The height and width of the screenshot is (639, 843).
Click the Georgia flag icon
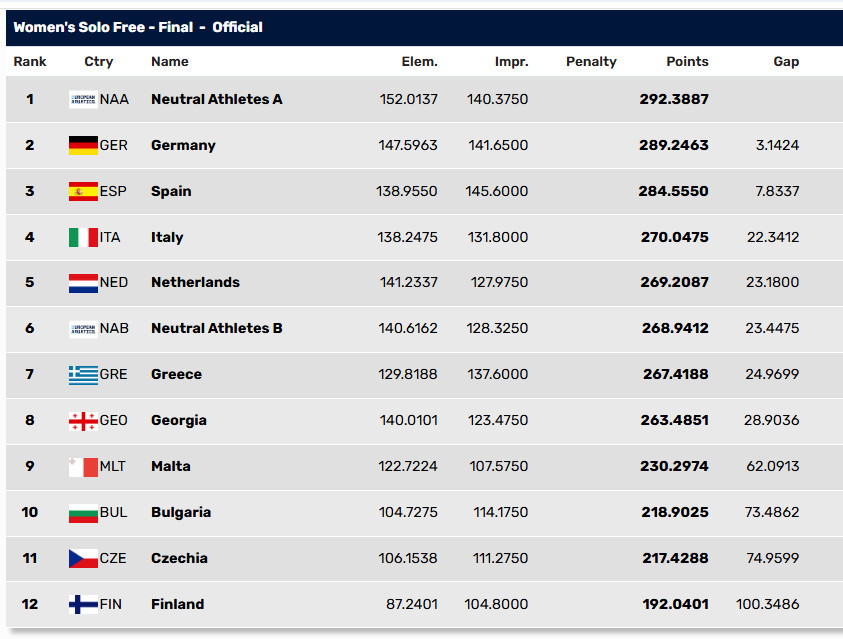(x=83, y=421)
